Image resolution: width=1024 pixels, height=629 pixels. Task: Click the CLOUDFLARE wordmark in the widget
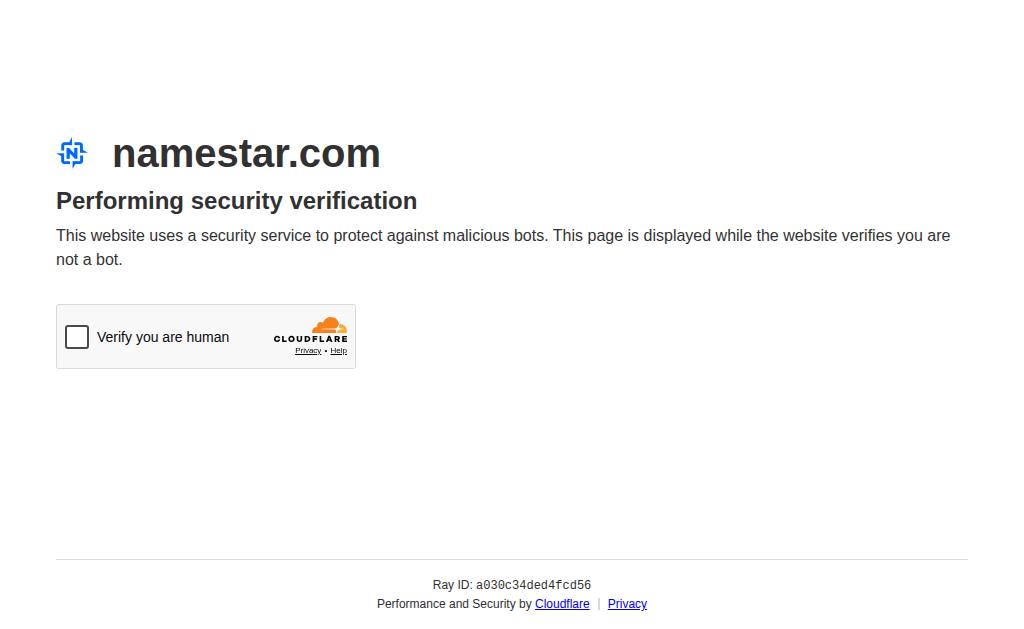310,339
